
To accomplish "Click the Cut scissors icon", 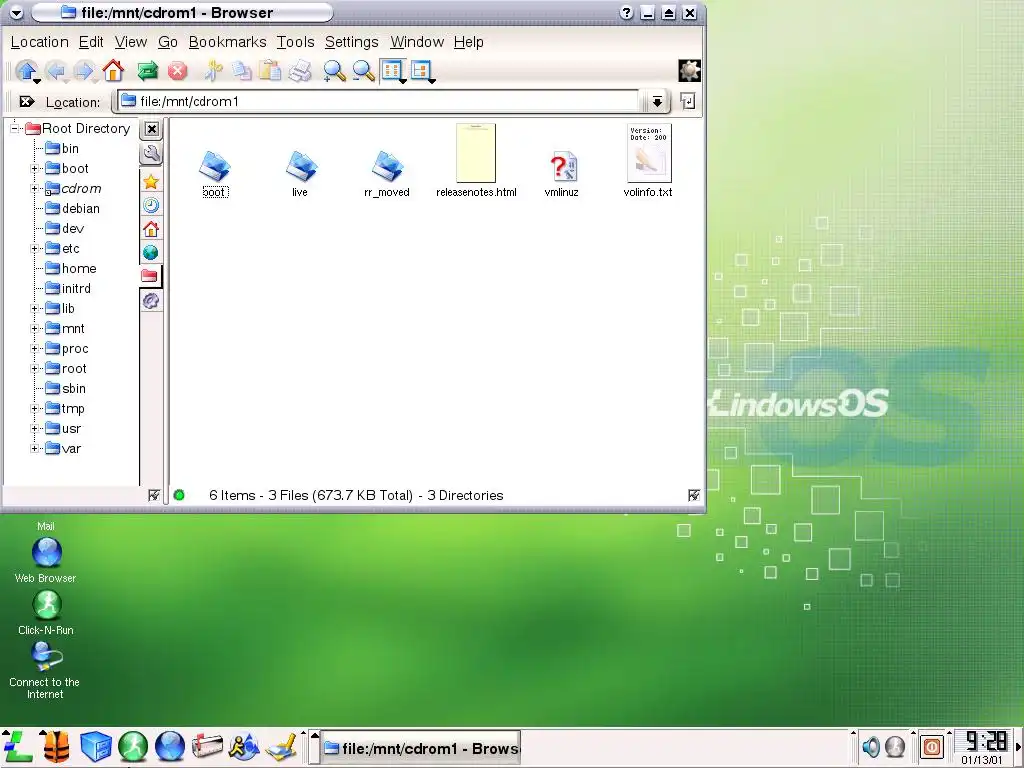I will [x=212, y=71].
